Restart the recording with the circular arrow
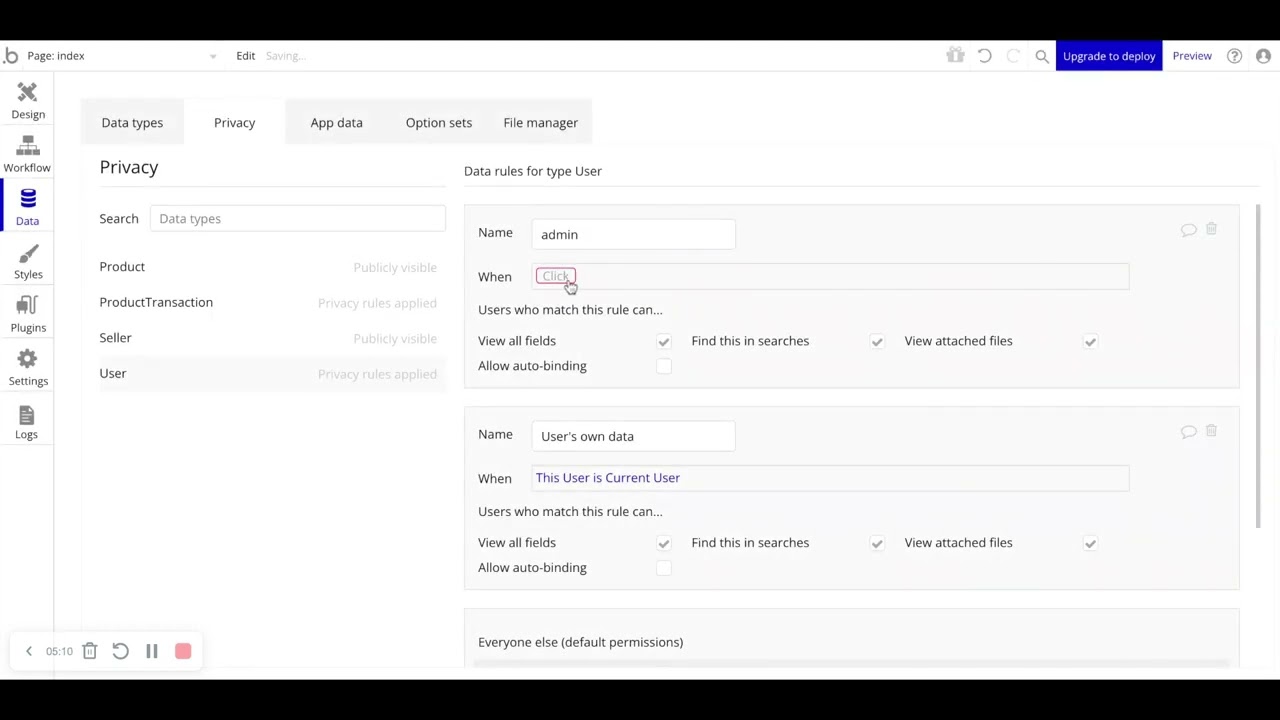 pos(120,651)
